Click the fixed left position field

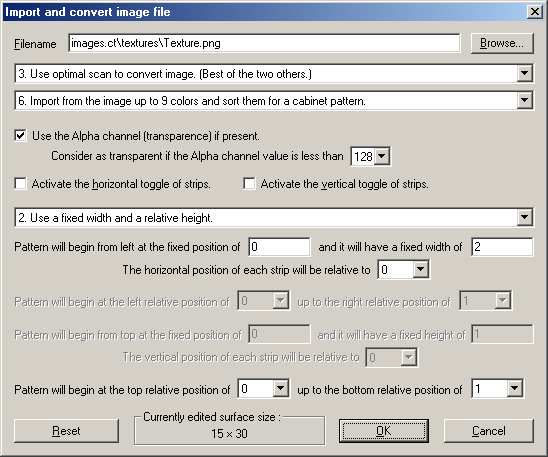[279, 247]
